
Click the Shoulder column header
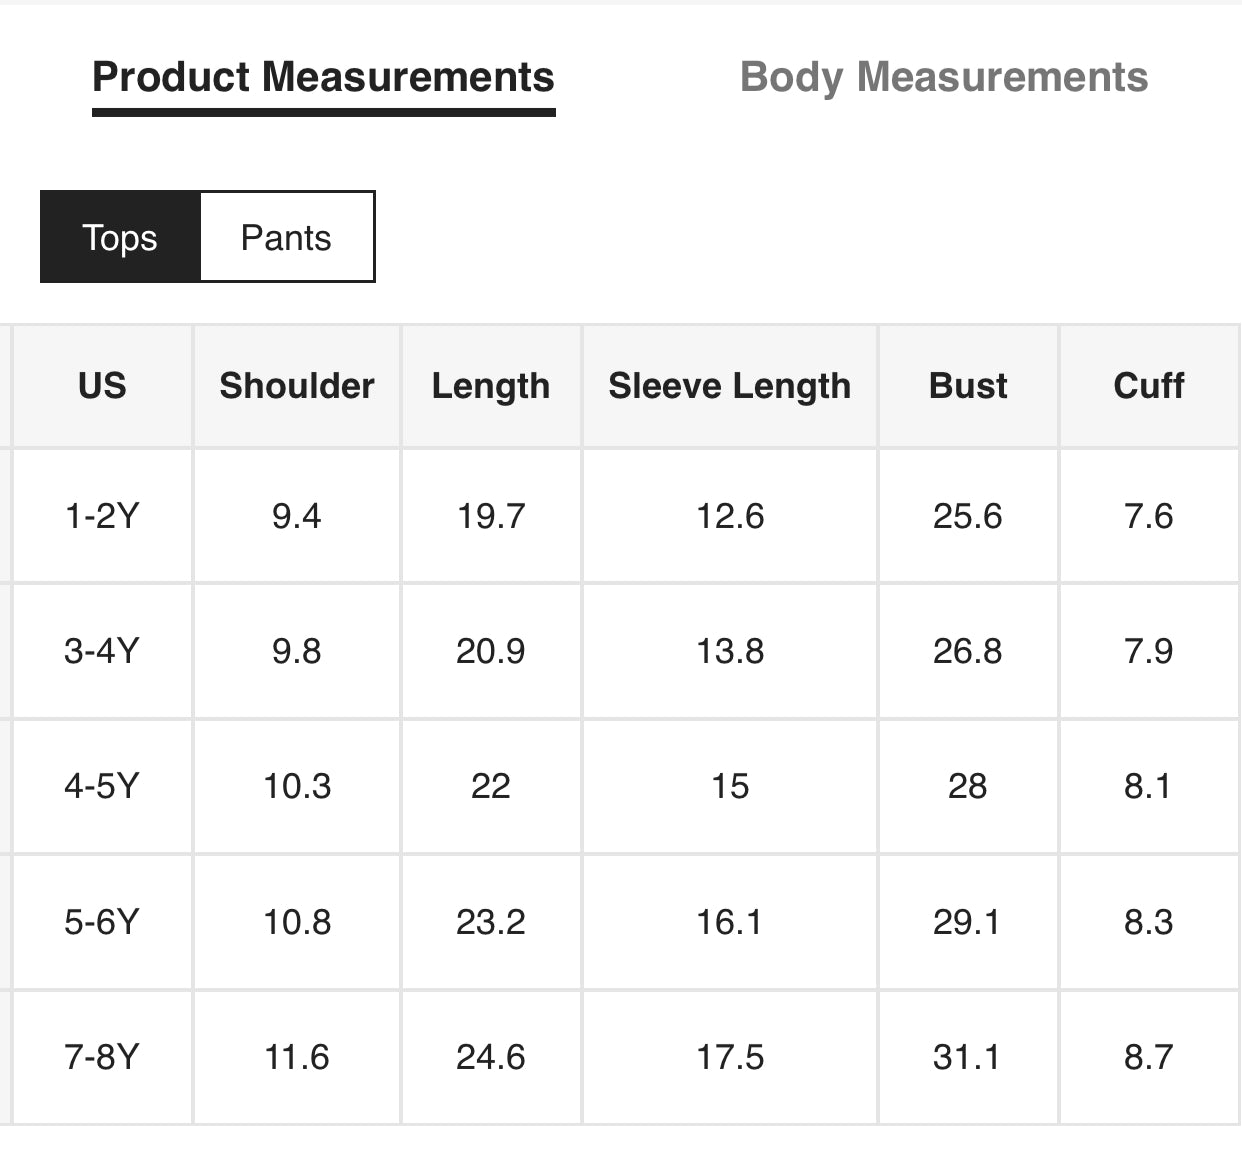(297, 386)
